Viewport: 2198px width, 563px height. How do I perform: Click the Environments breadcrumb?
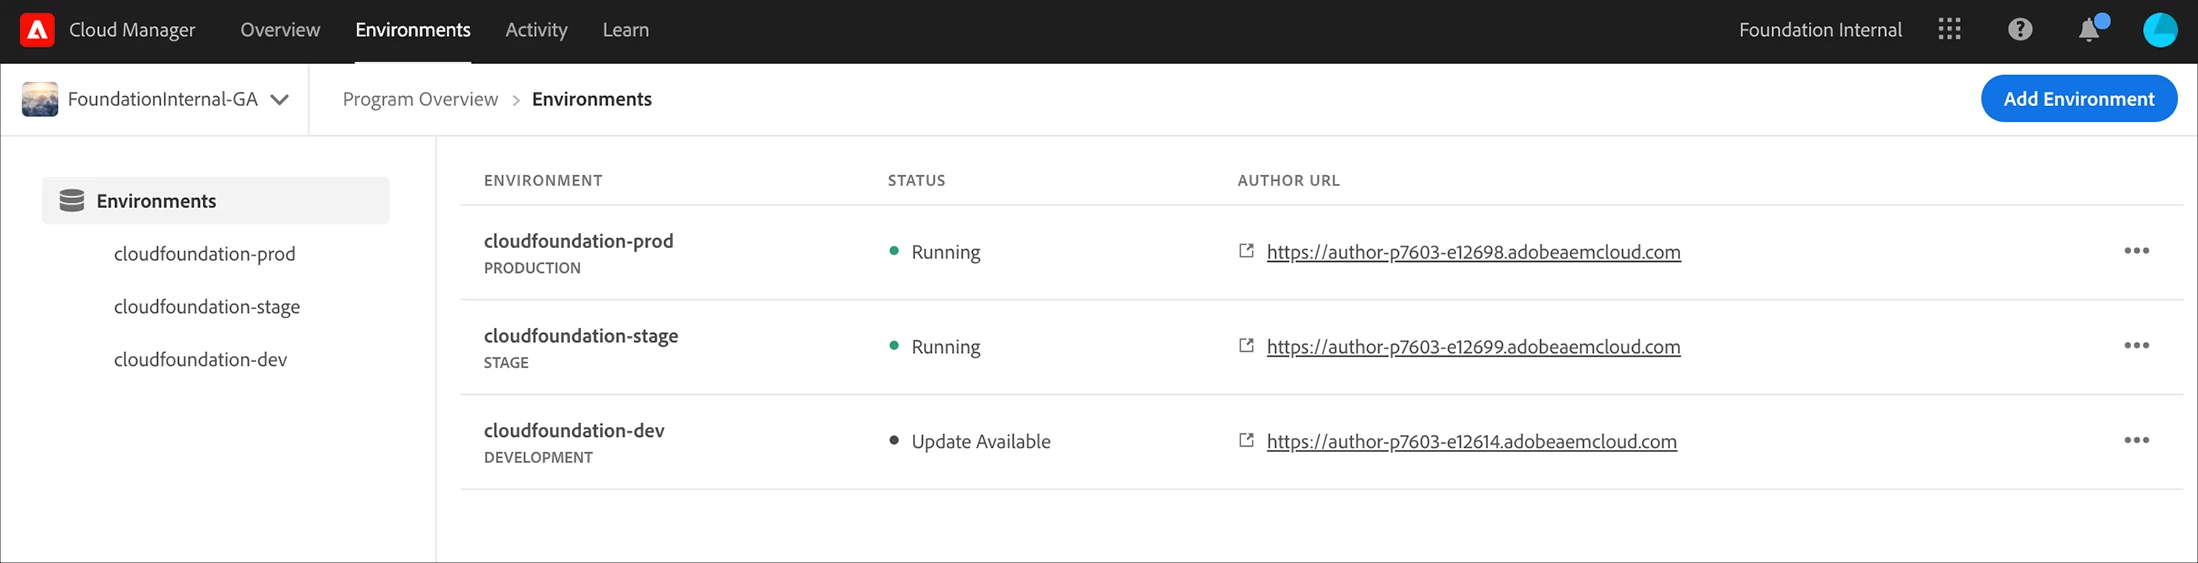tap(592, 99)
